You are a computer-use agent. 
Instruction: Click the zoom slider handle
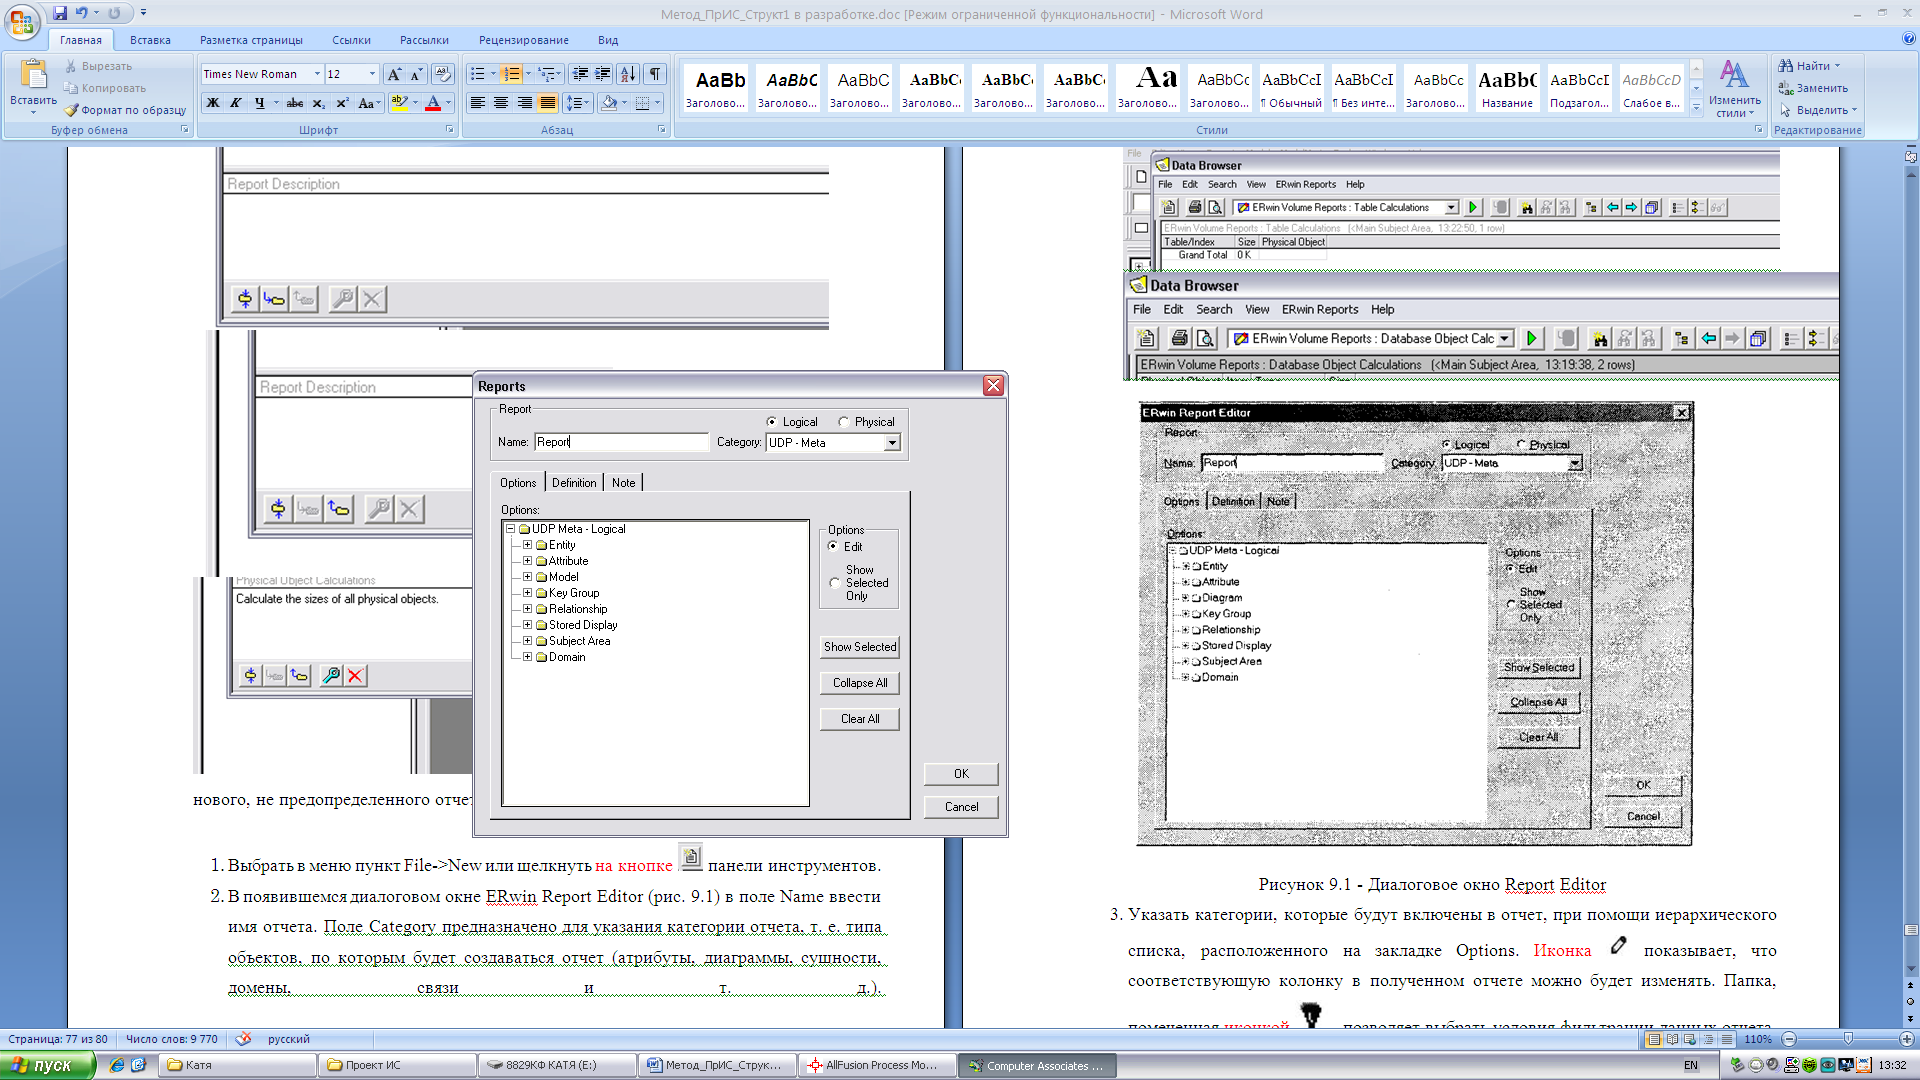1848,1039
